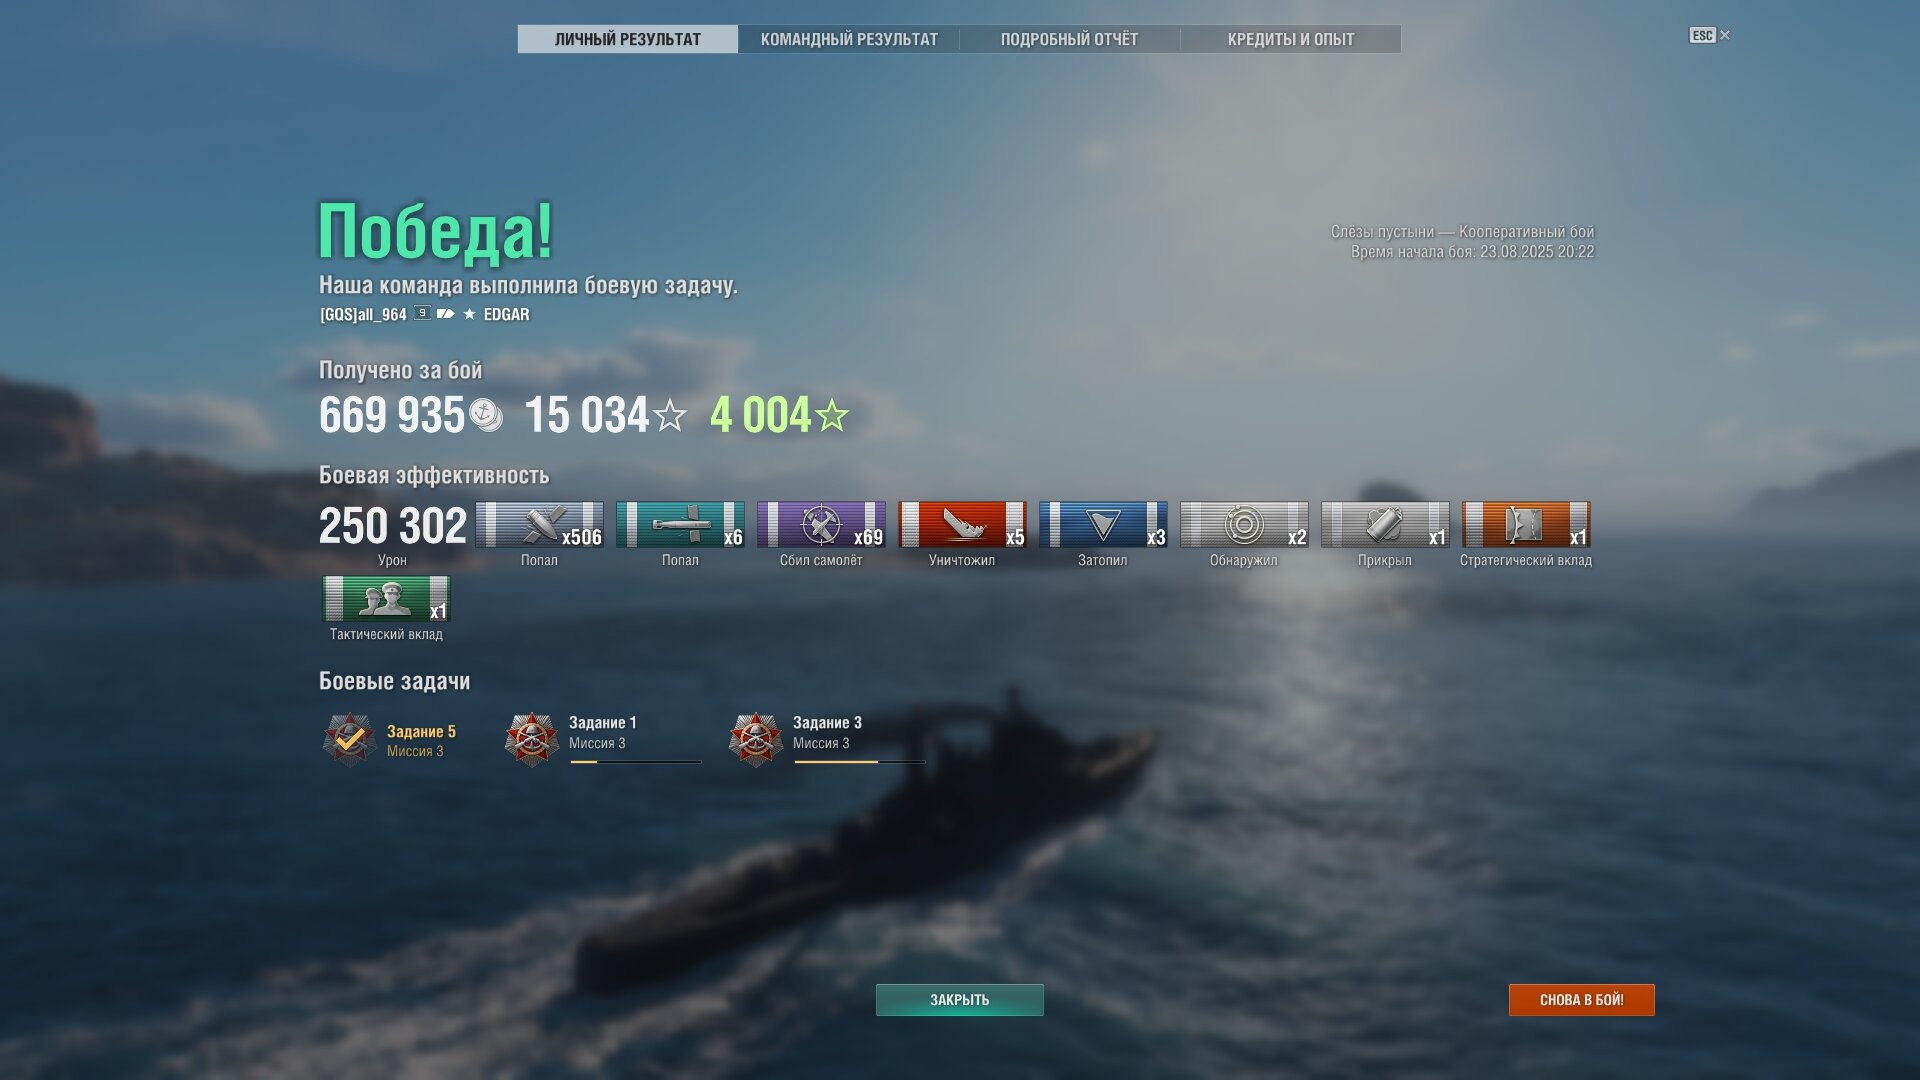Screen dimensions: 1920x1080
Task: Click the orange Стратегический вклад ribbon
Action: 1526,525
